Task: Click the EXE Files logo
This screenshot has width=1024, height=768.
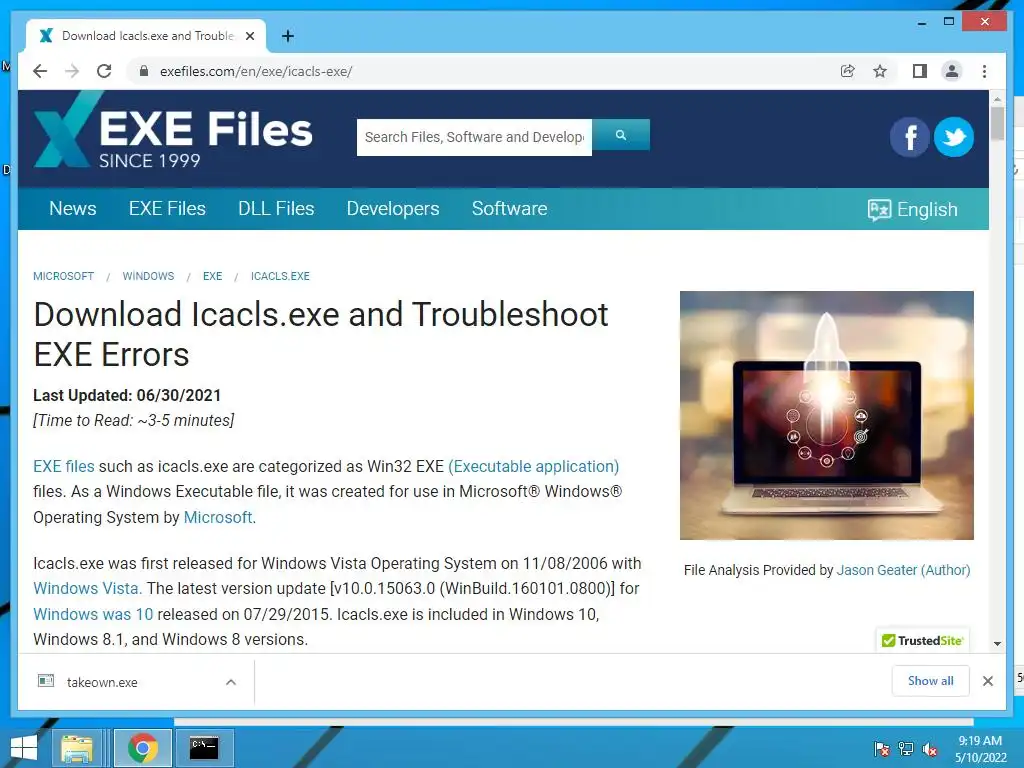Action: 173,132
